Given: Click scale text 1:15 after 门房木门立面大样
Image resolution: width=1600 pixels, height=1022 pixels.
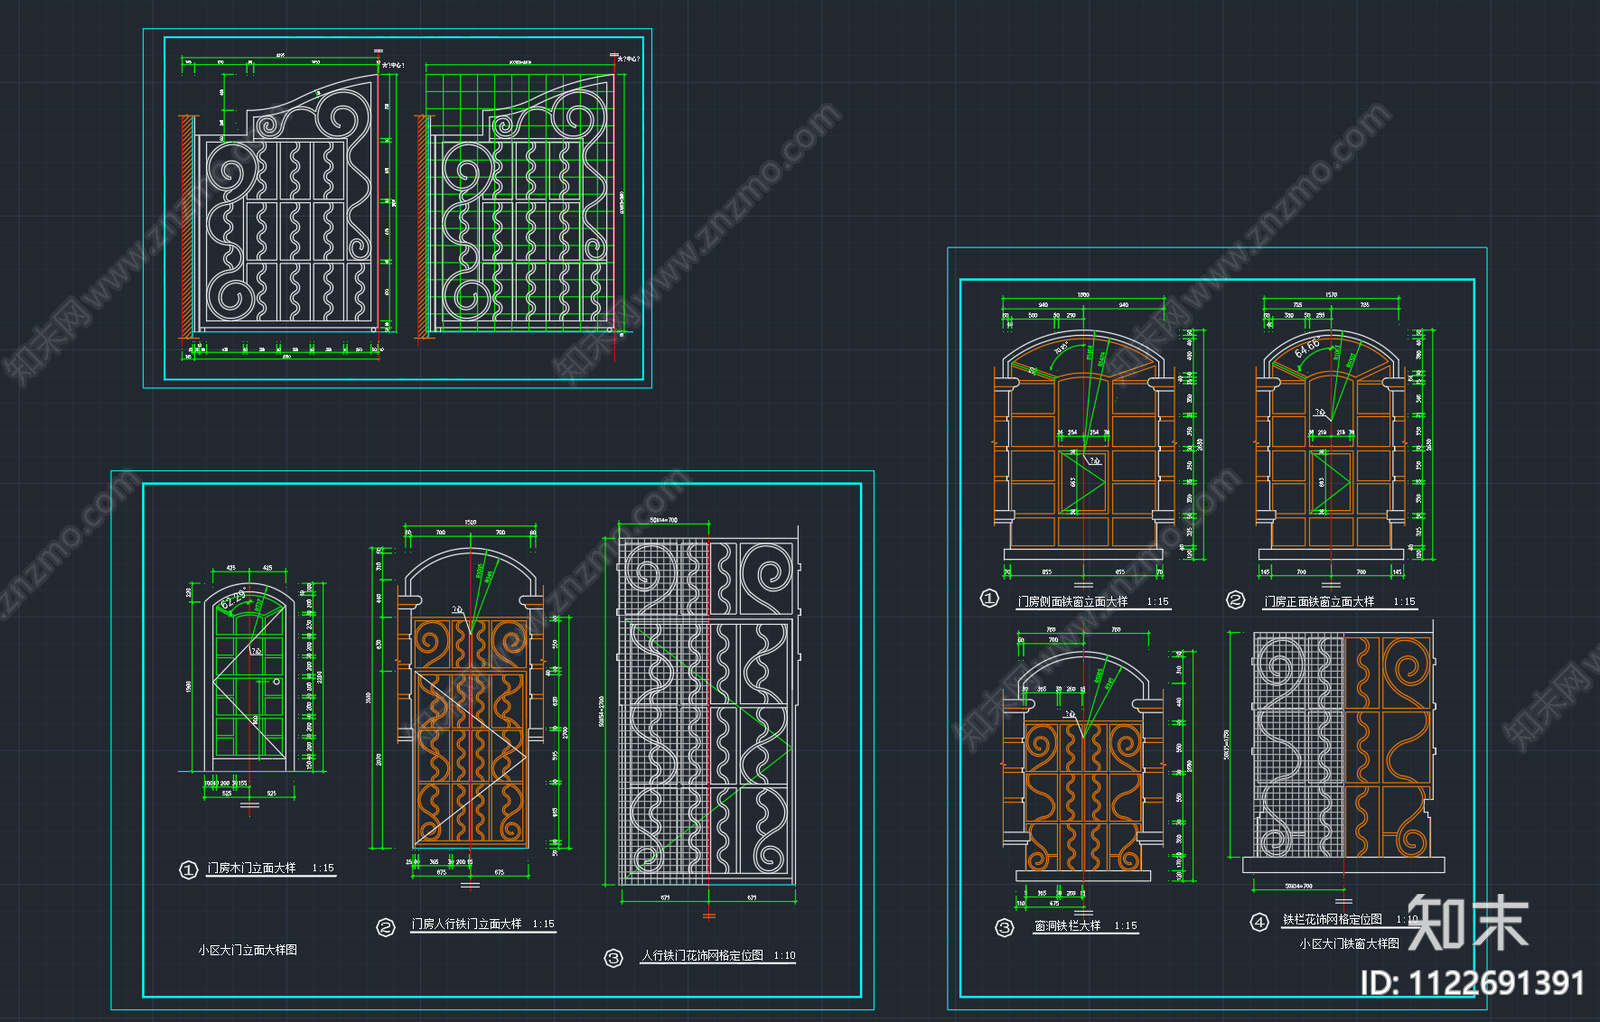Looking at the screenshot, I should point(323,868).
